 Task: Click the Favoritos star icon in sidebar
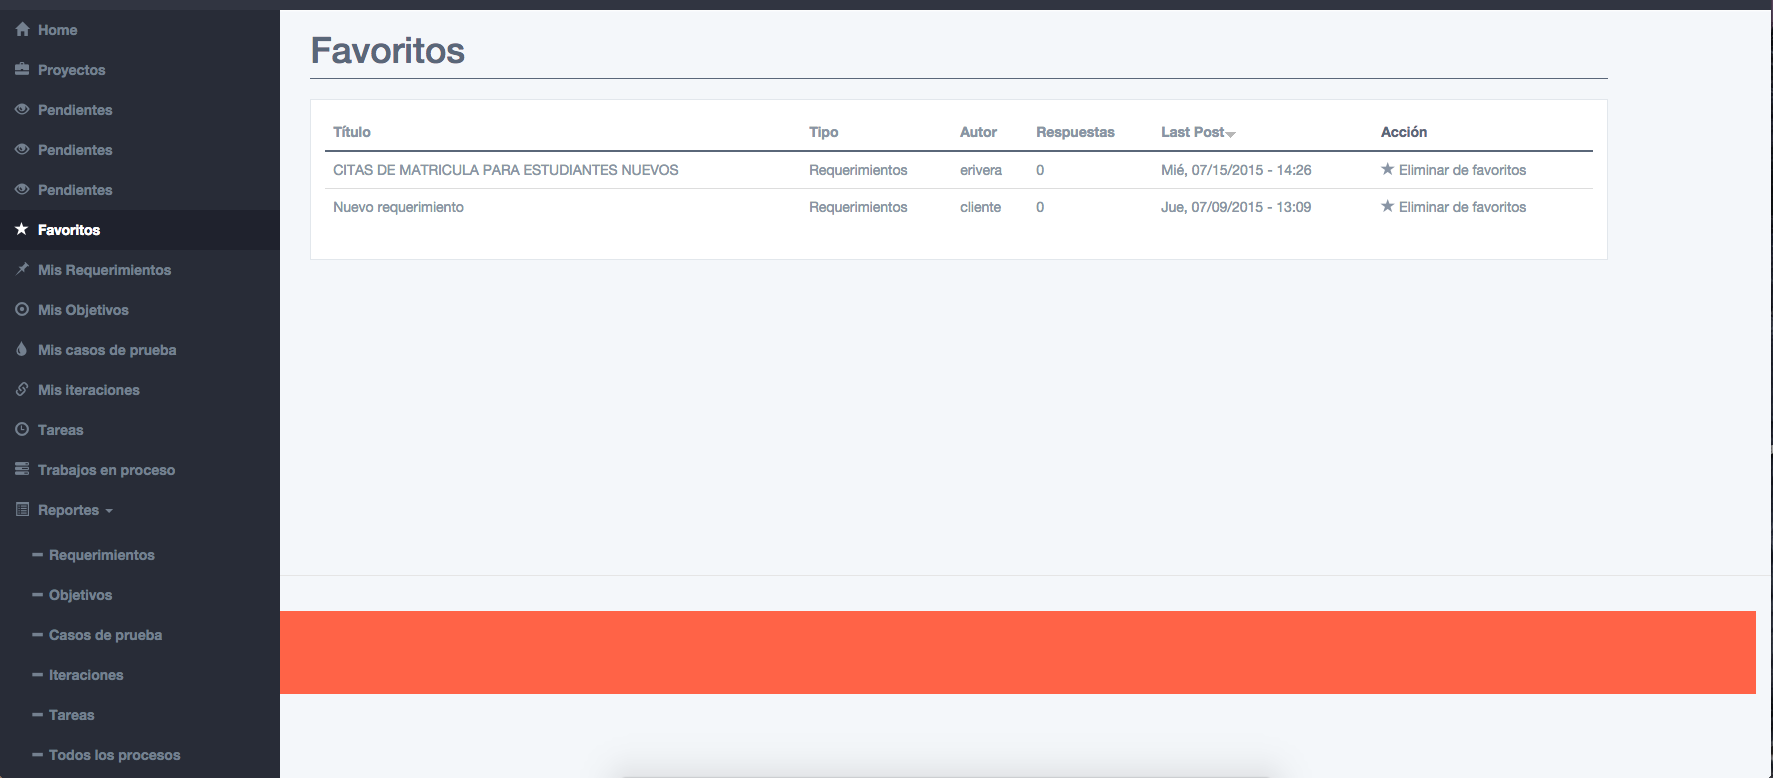click(22, 230)
